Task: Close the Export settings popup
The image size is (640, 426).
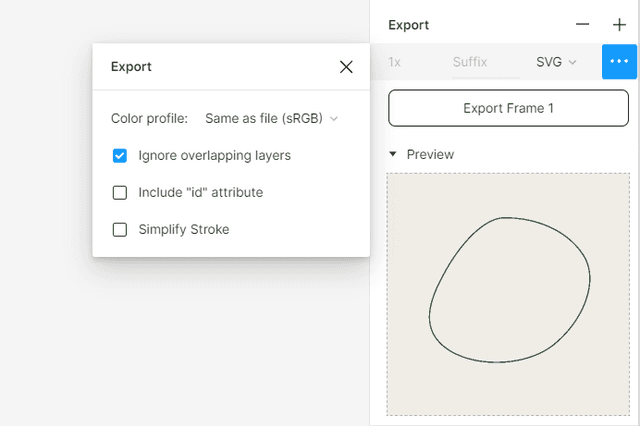Action: [346, 67]
